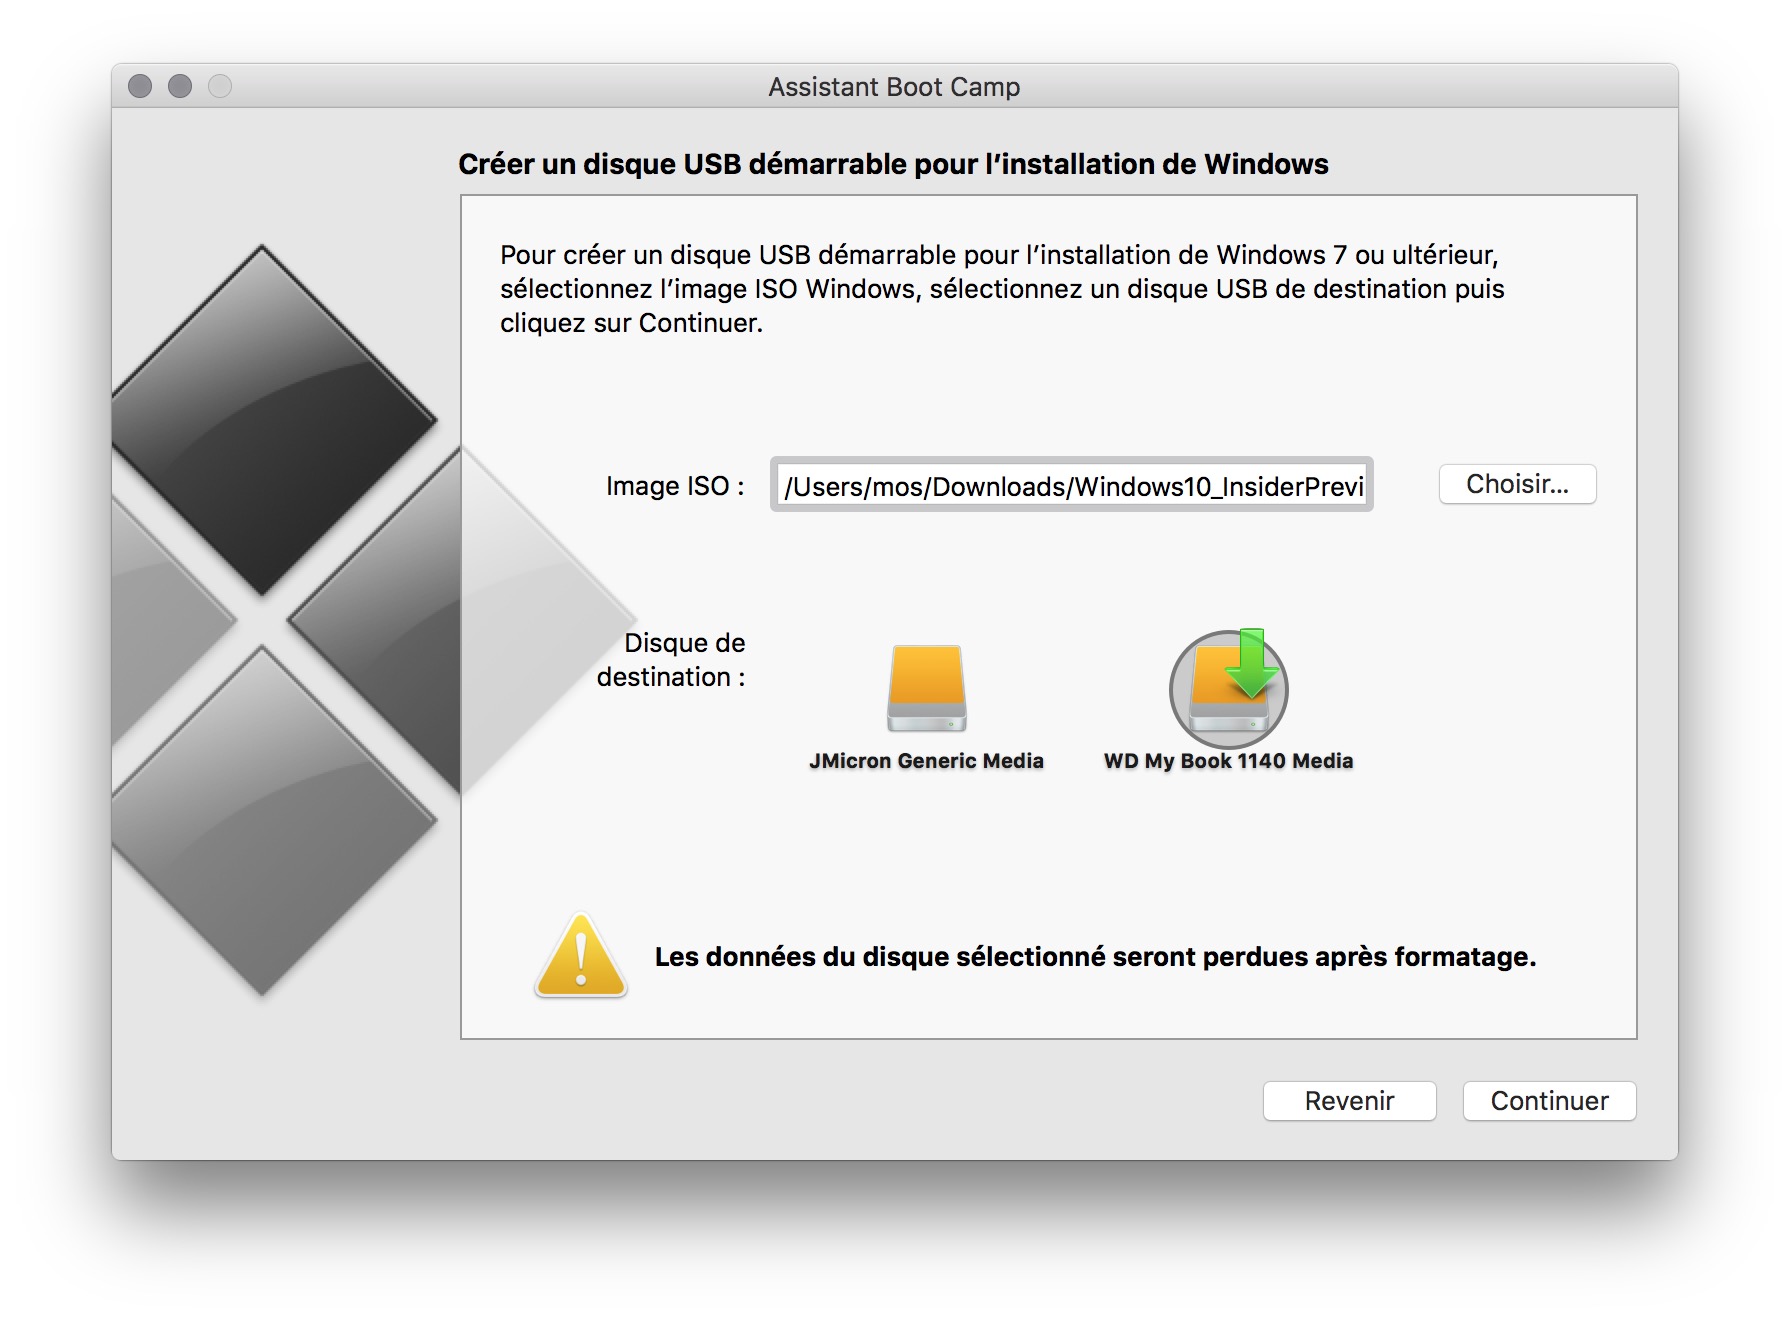This screenshot has height=1320, width=1790.
Task: Click the yellow warning triangle icon
Action: point(581,956)
